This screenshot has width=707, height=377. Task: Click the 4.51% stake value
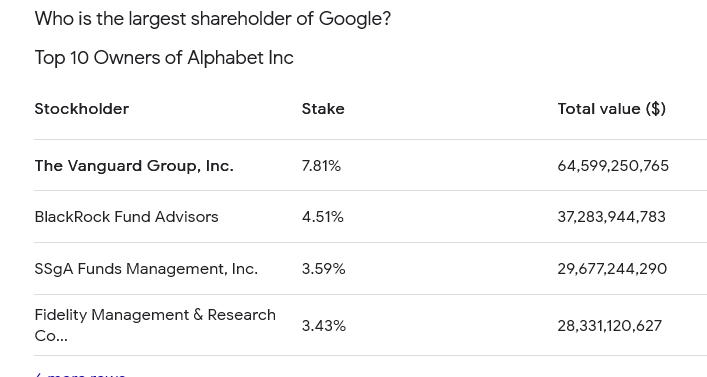click(323, 217)
